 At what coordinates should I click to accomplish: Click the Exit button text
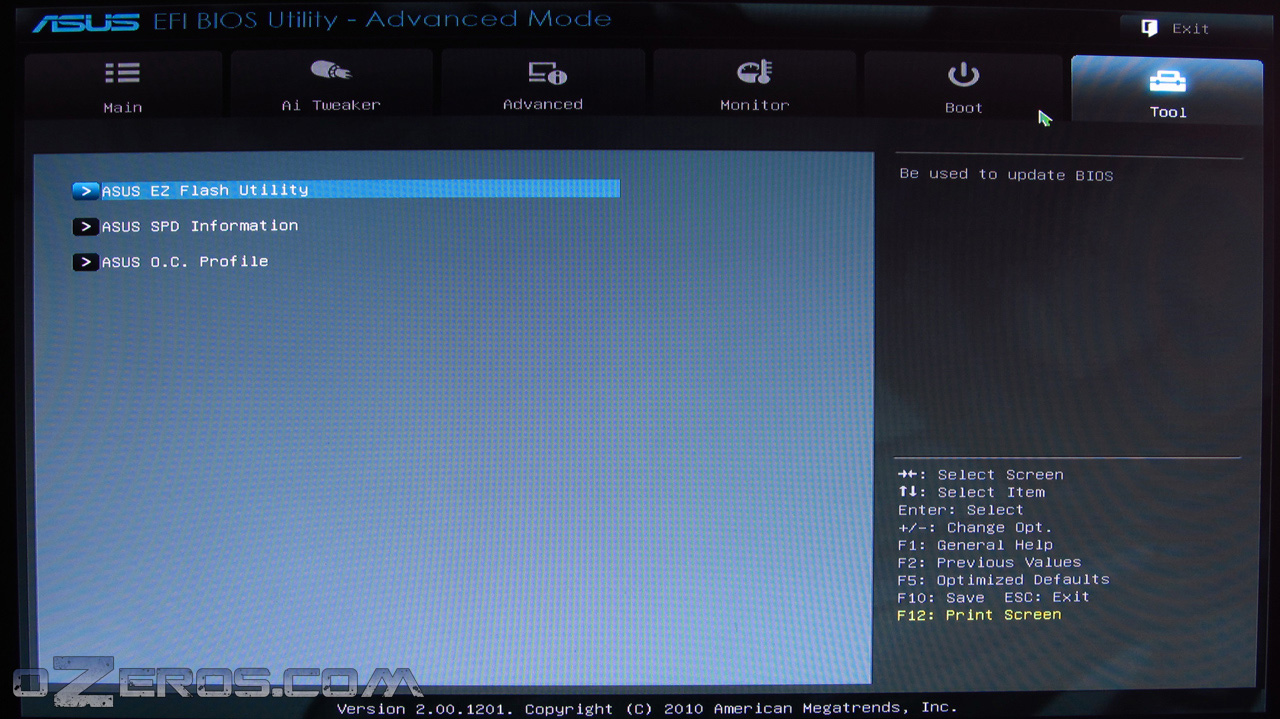(1191, 29)
